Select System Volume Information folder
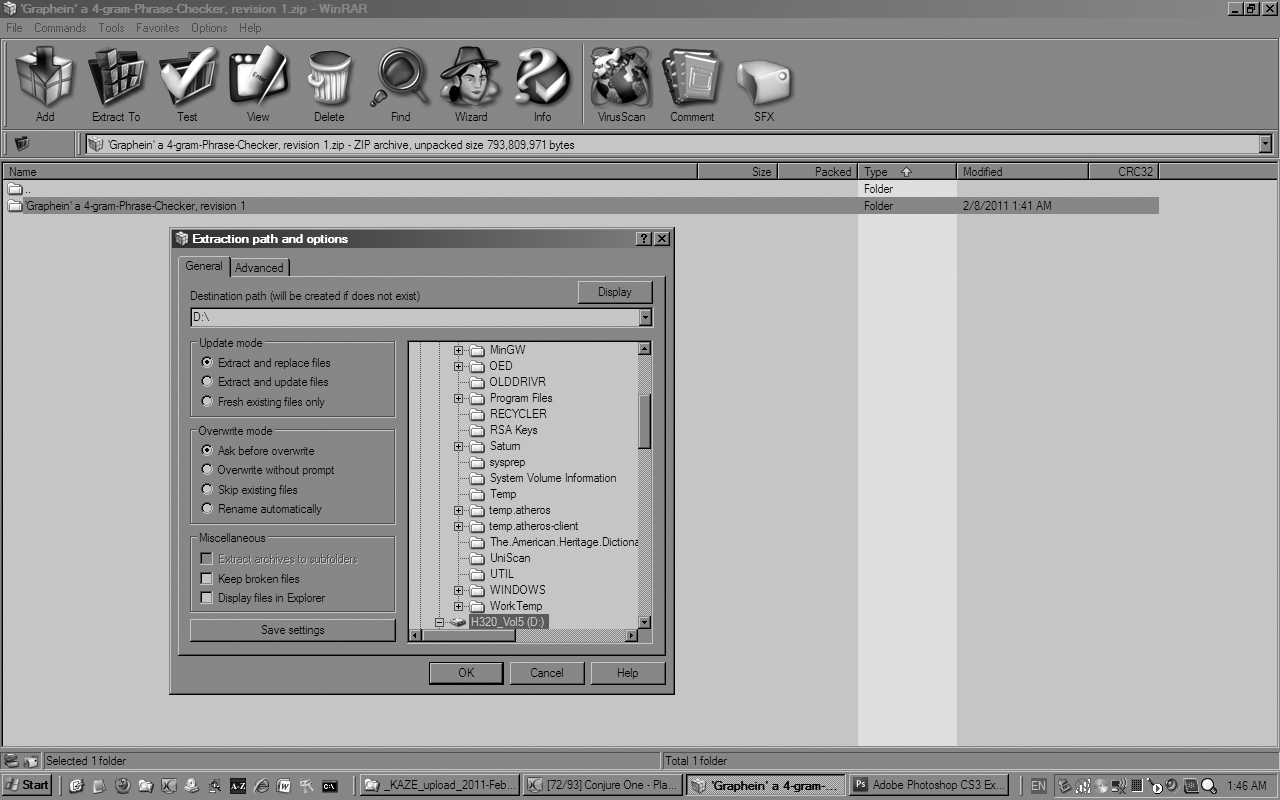 point(552,478)
